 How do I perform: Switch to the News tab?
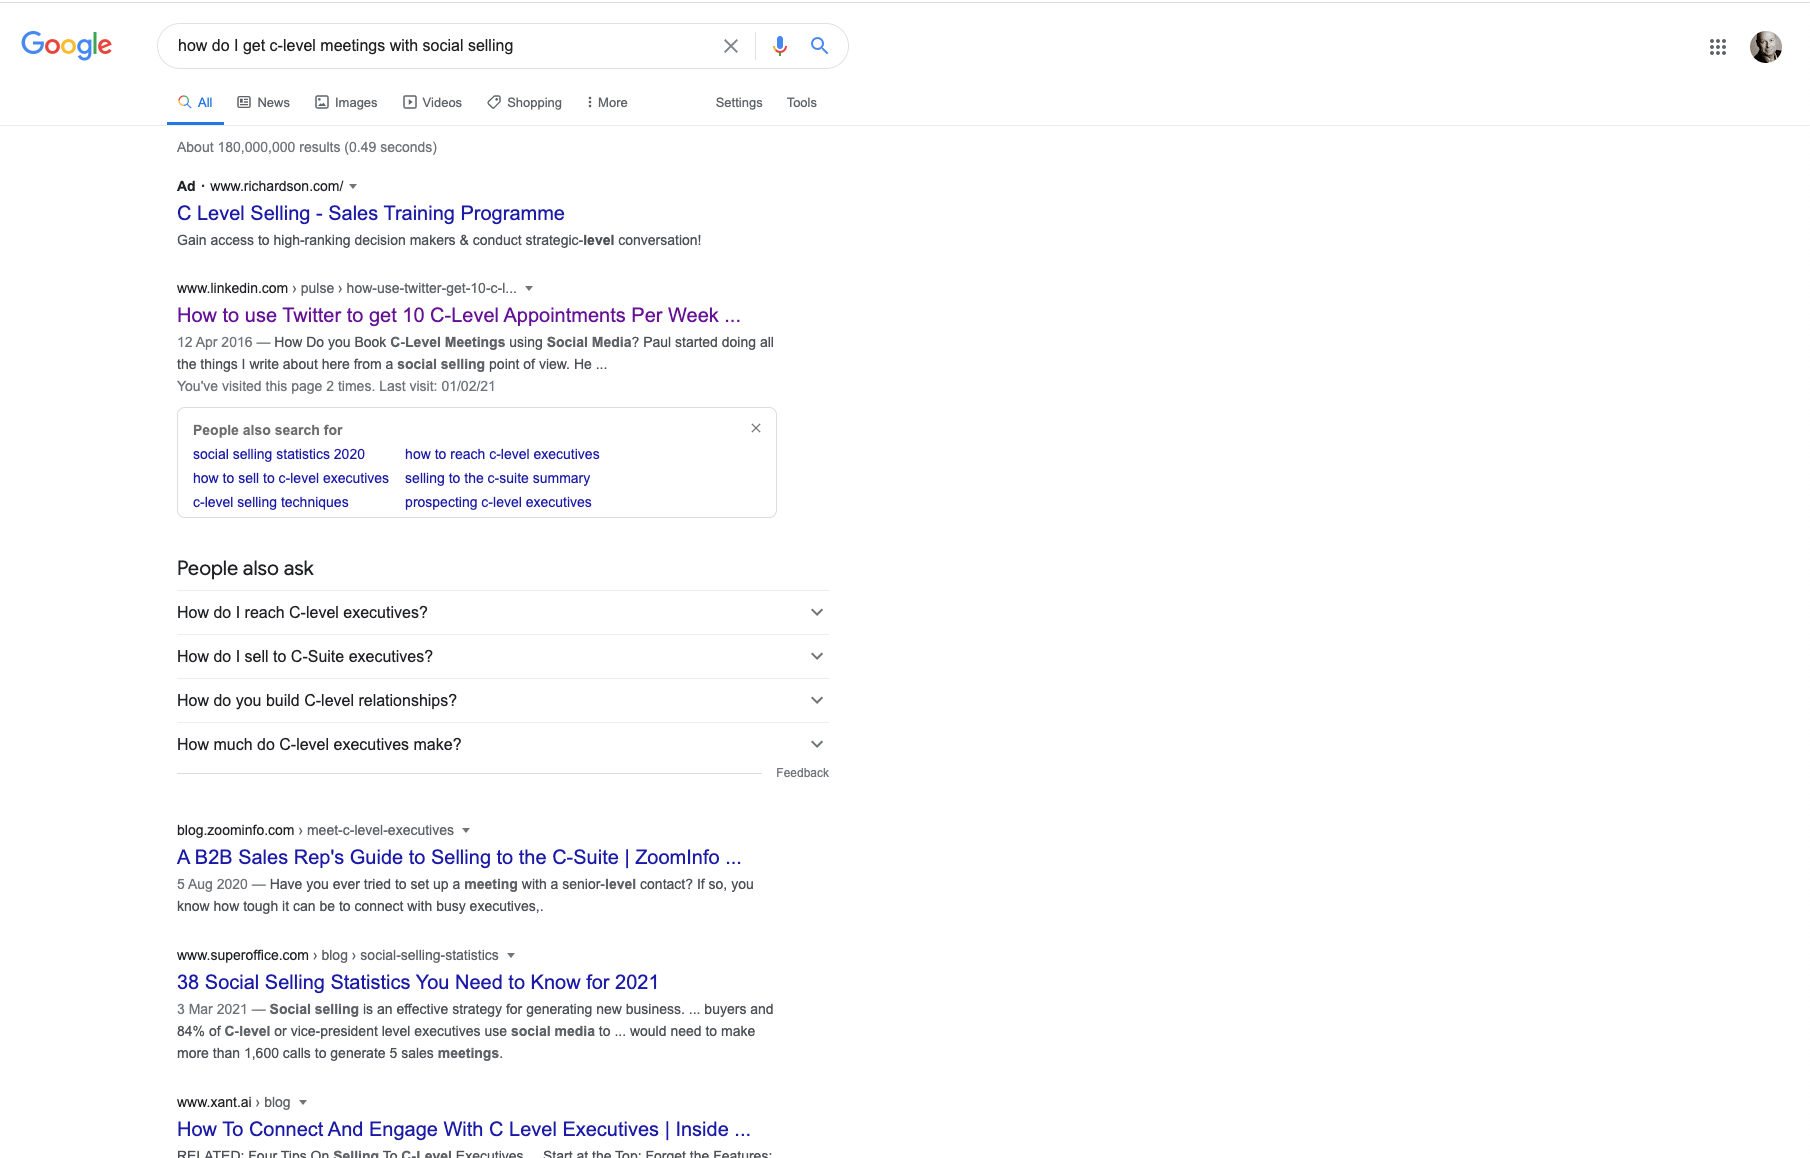[x=263, y=102]
